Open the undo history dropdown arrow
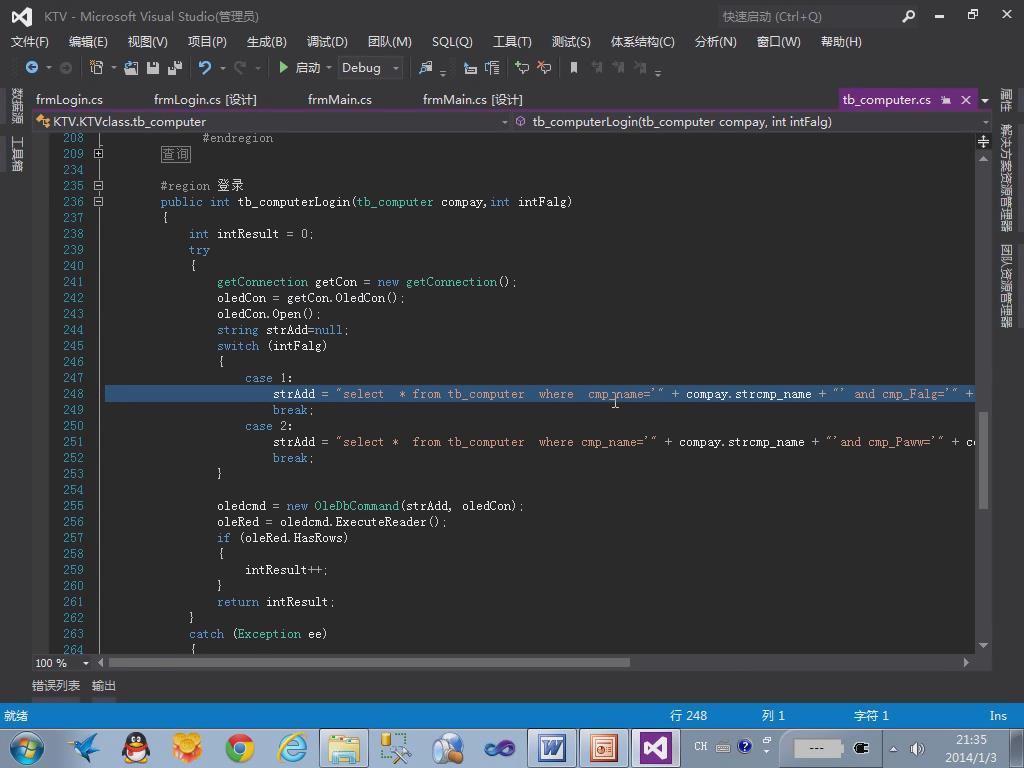The image size is (1024, 768). (223, 68)
